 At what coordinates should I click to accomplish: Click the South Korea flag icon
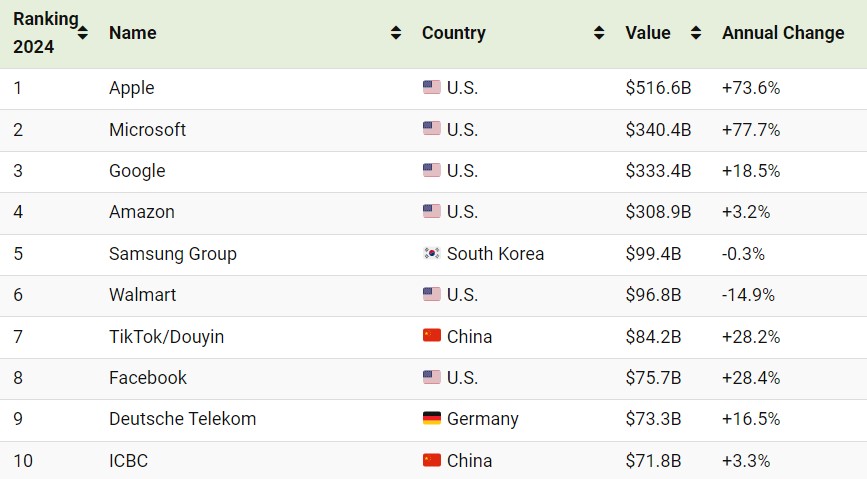tap(431, 253)
